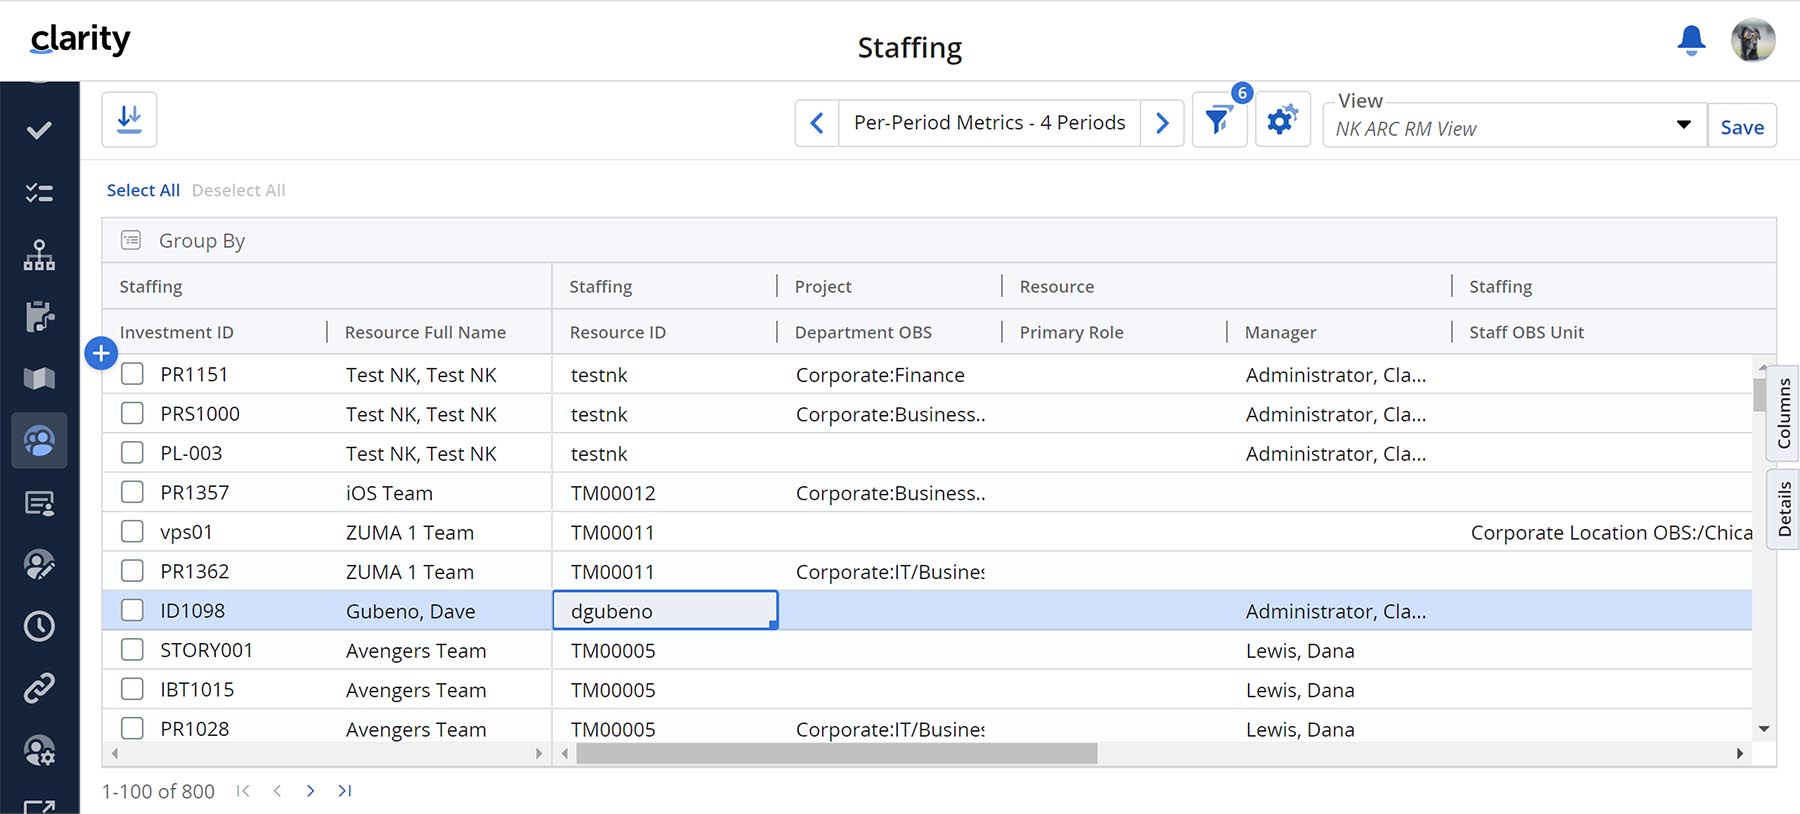Image resolution: width=1800 pixels, height=814 pixels.
Task: Add a new staffing row with the plus button
Action: pos(101,353)
